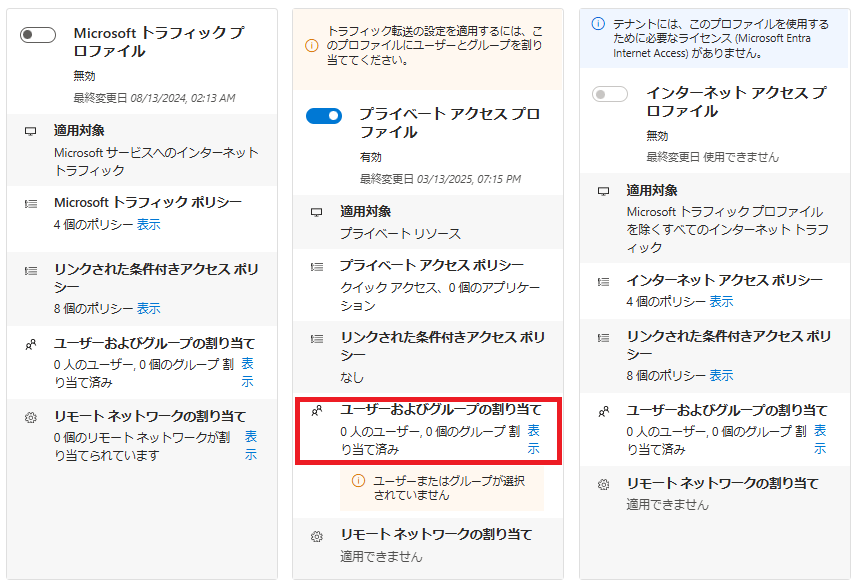Click users icon in Microsoft profile's ユーザーおよびグループの割り当て
Viewport: 859px width, 586px height.
pyautogui.click(x=31, y=344)
